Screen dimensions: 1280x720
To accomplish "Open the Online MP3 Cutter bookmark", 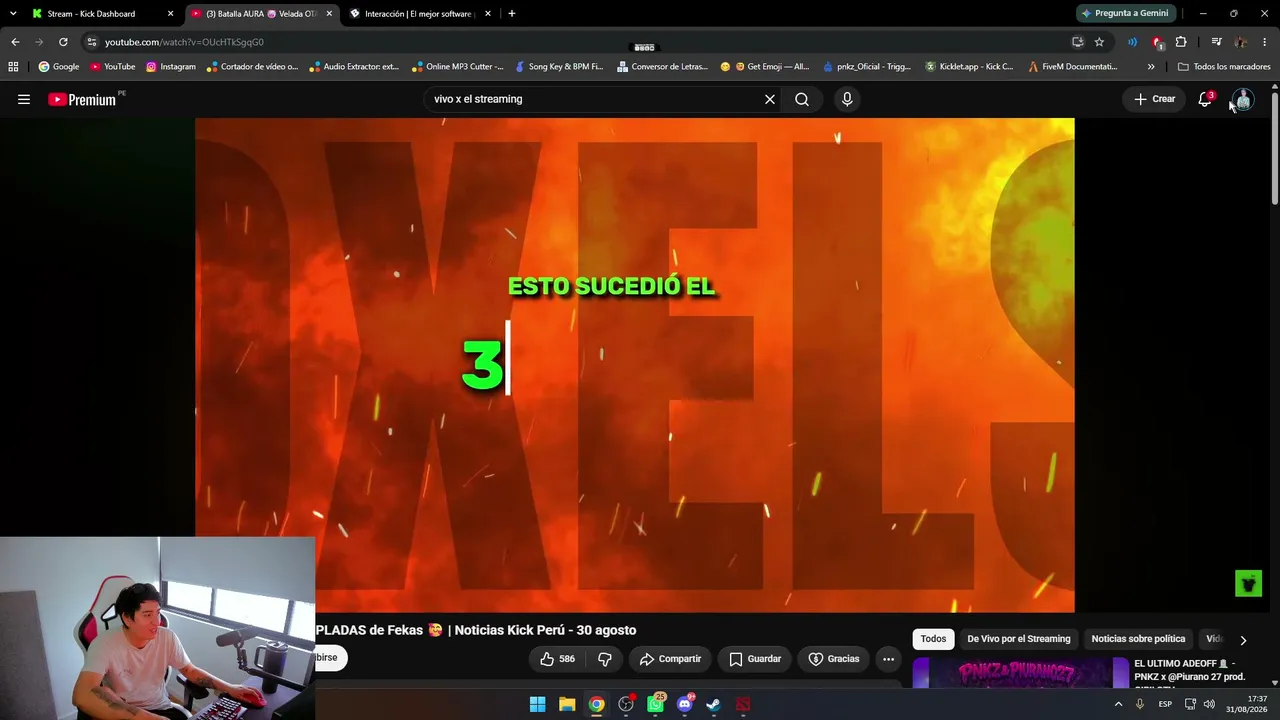I will click(x=457, y=67).
